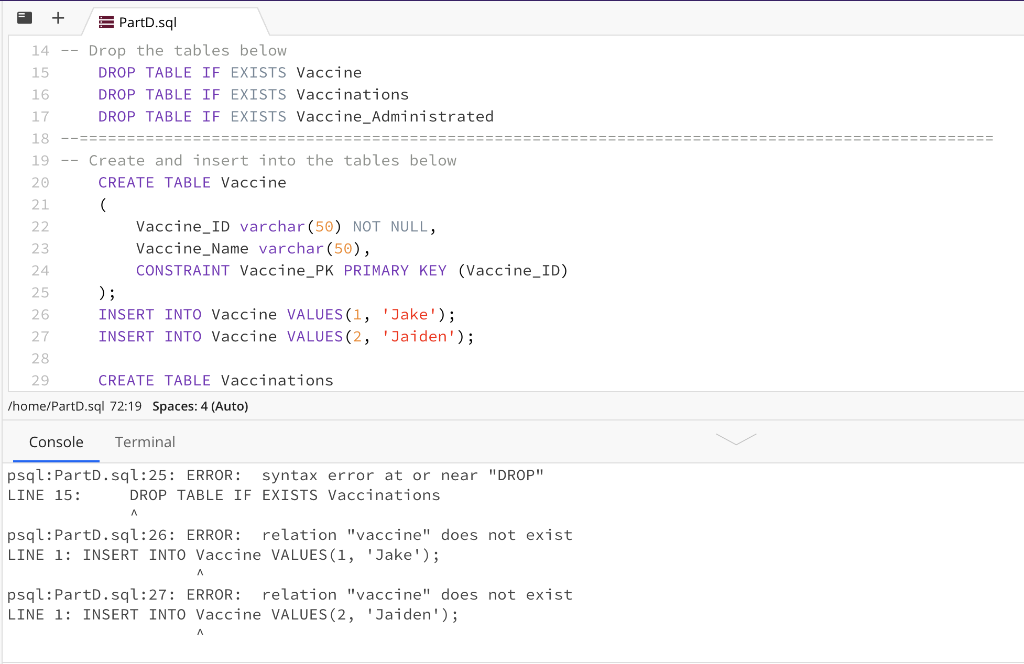This screenshot has height=664, width=1024.
Task: Click the /home/PartD.sql file path
Action: click(x=54, y=406)
